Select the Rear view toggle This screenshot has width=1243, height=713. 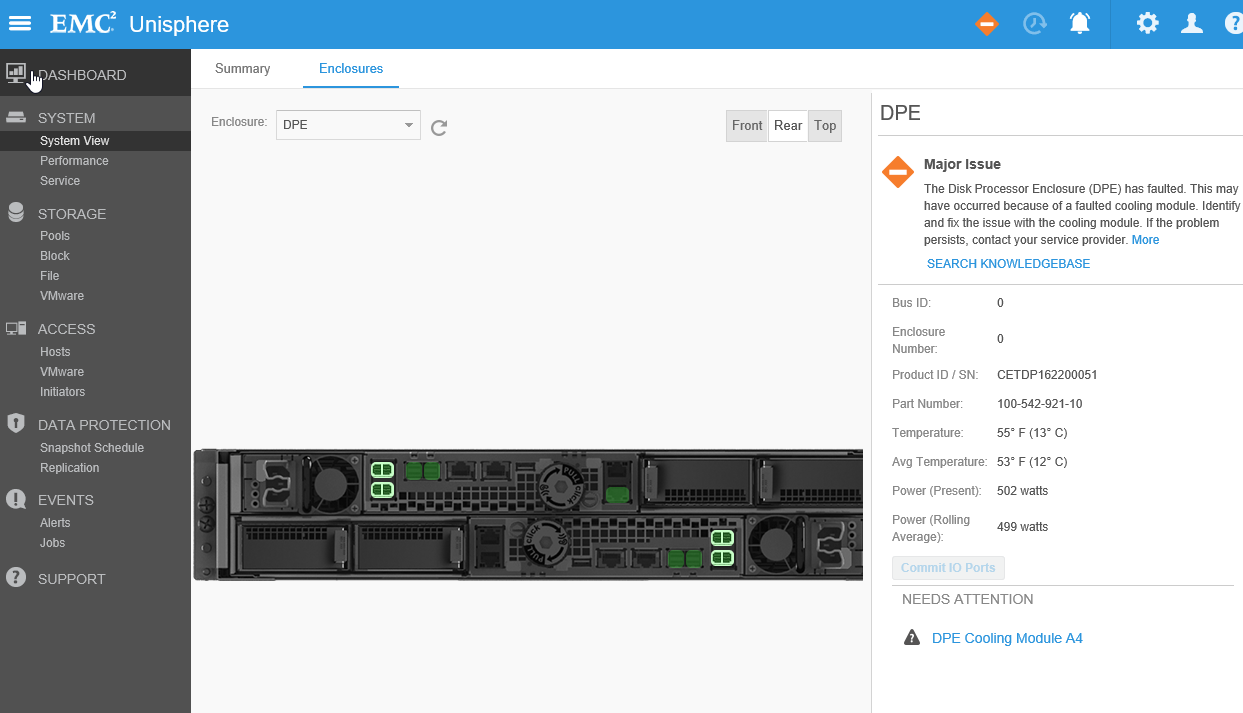pyautogui.click(x=787, y=125)
